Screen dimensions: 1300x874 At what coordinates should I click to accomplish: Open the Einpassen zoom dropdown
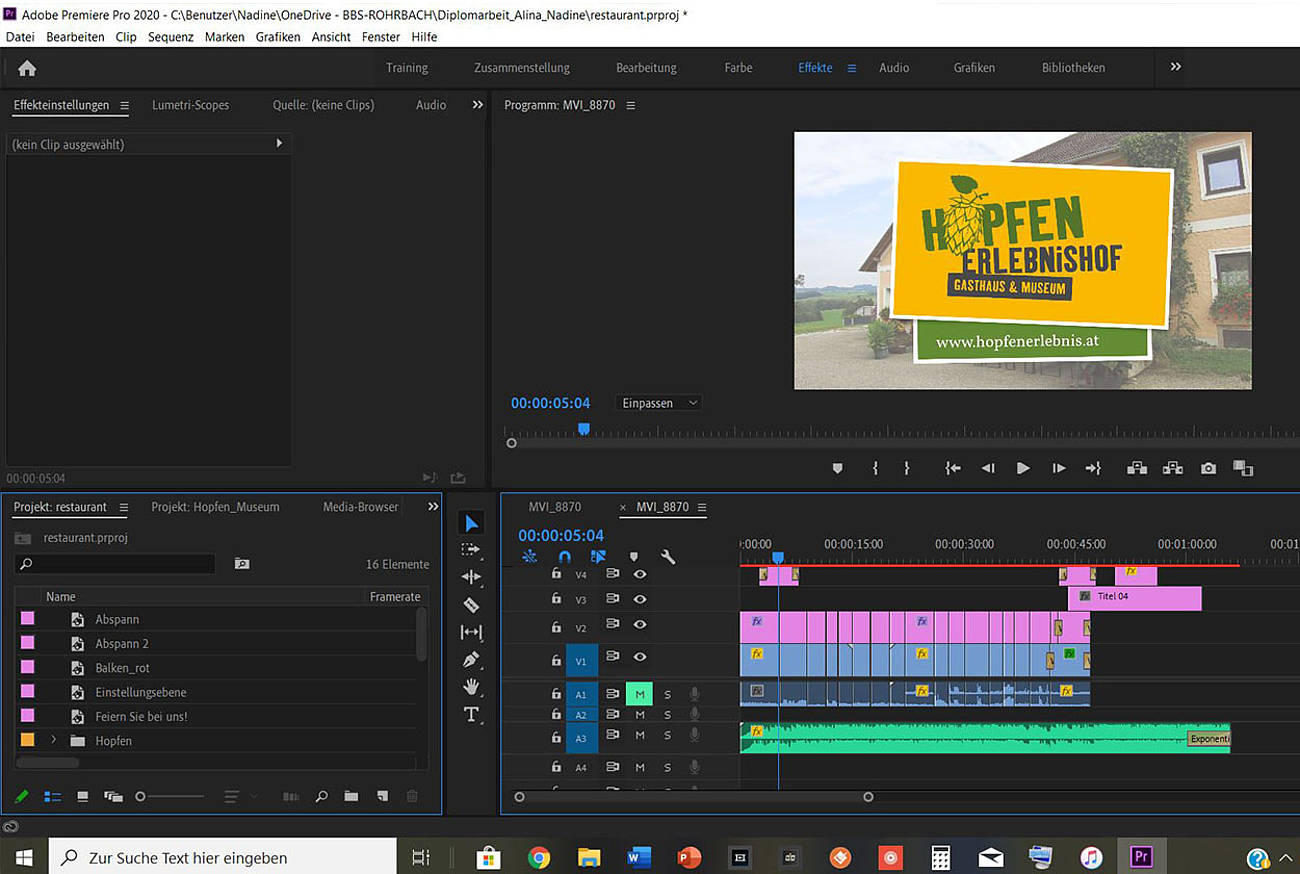(x=658, y=403)
